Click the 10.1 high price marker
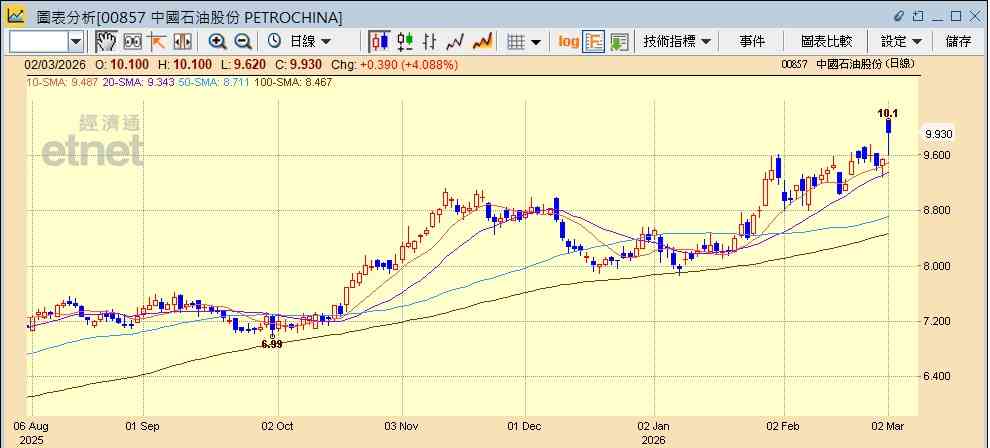The width and height of the screenshot is (990, 448). [888, 114]
